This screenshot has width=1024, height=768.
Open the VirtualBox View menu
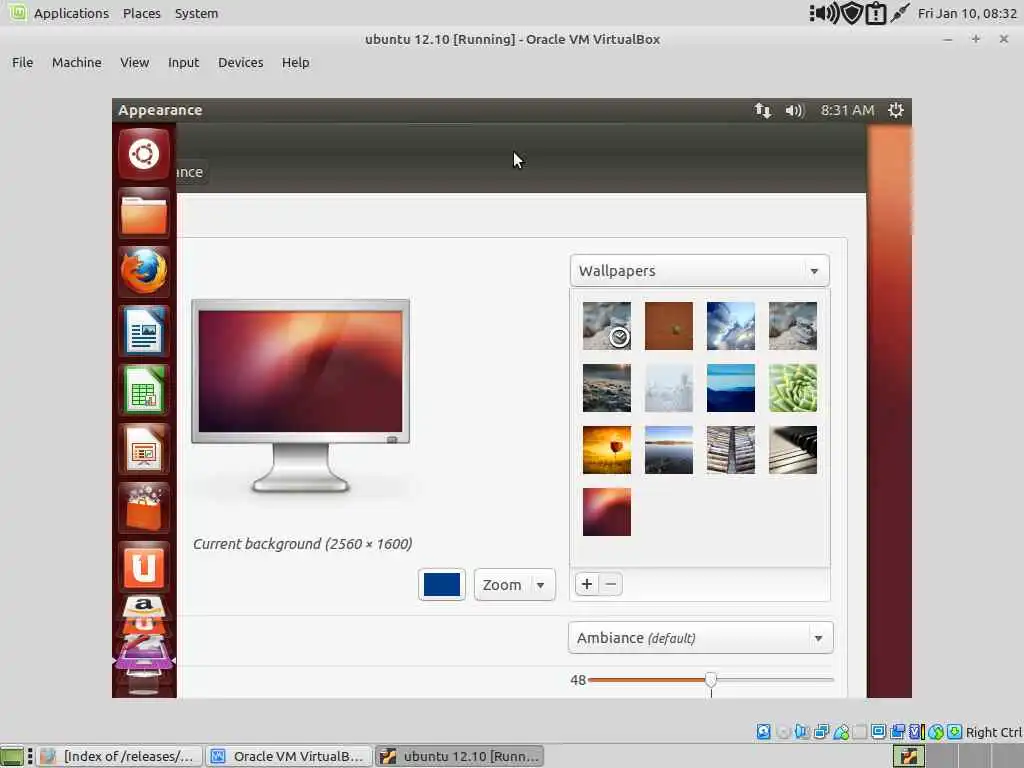tap(135, 62)
